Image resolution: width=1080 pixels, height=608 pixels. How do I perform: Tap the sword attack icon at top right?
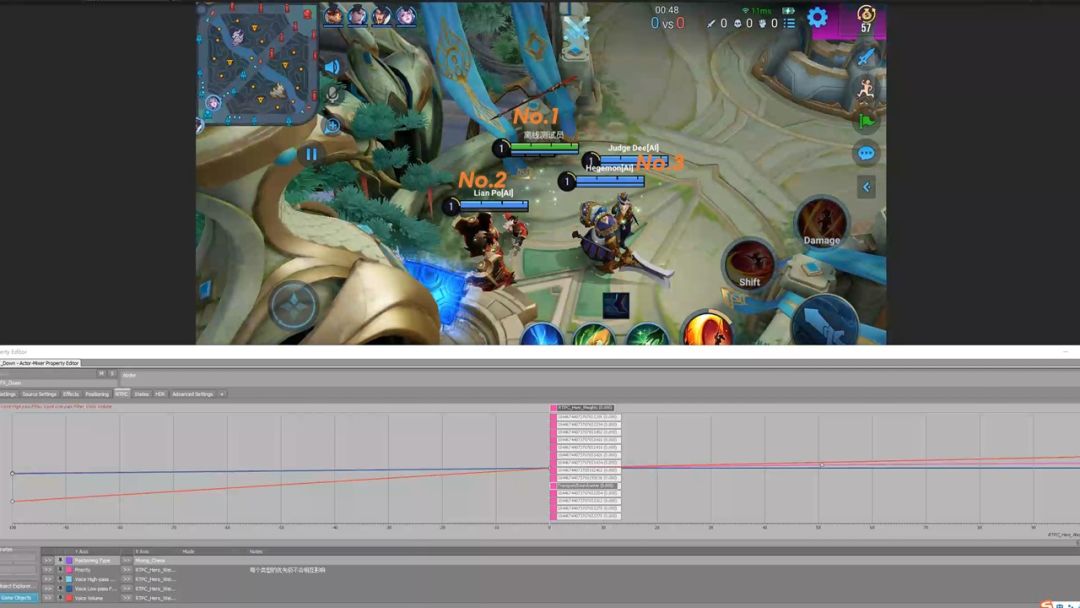(x=866, y=56)
